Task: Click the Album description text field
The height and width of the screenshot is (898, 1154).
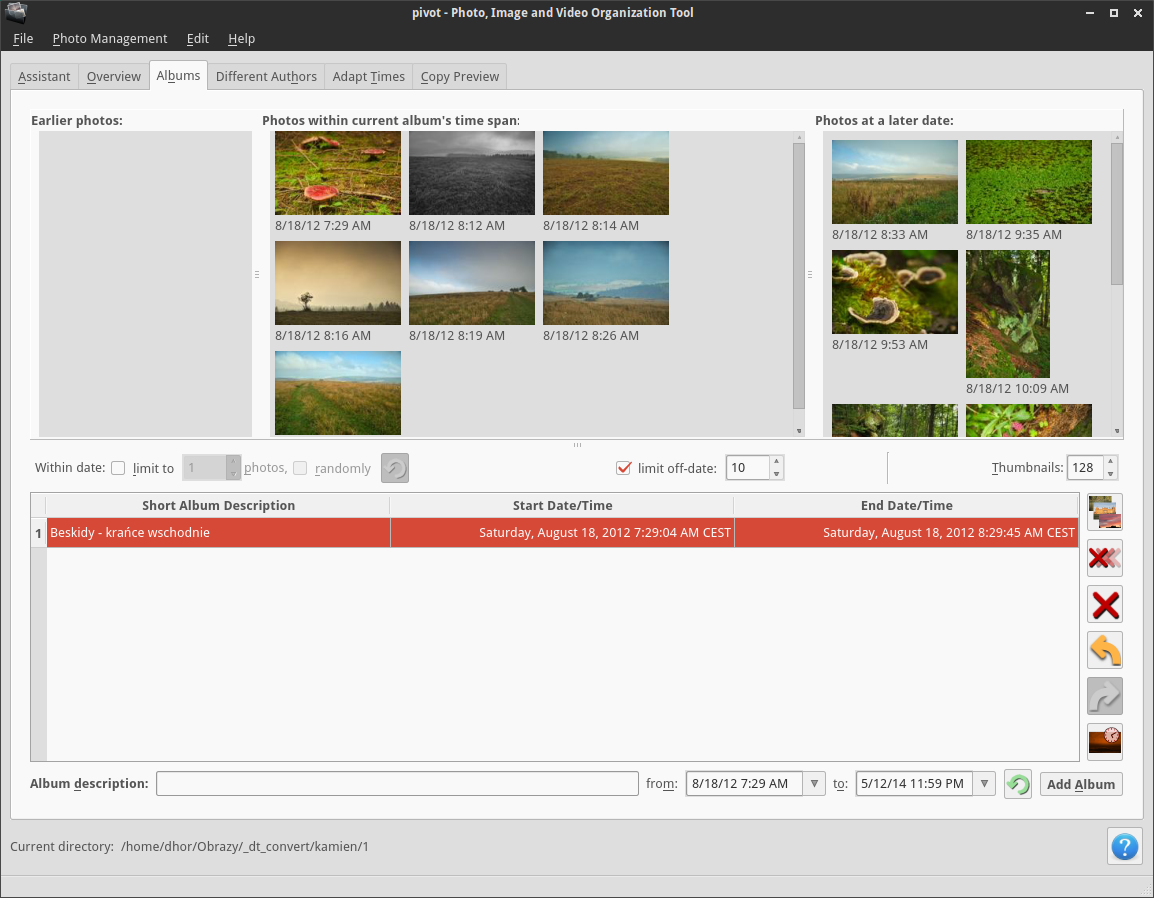Action: pyautogui.click(x=397, y=784)
